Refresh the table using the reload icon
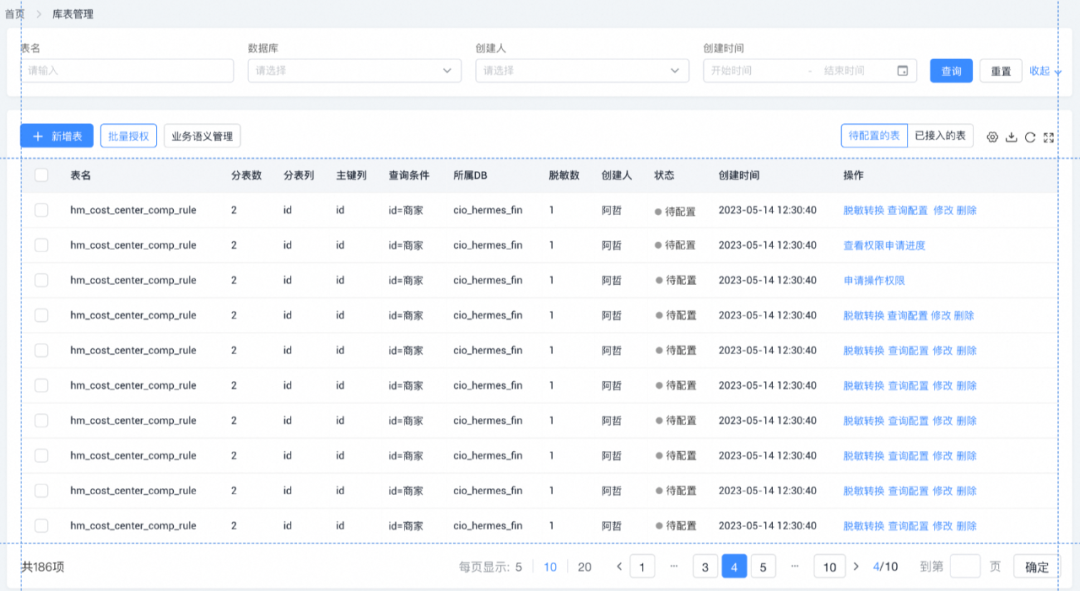 1030,137
